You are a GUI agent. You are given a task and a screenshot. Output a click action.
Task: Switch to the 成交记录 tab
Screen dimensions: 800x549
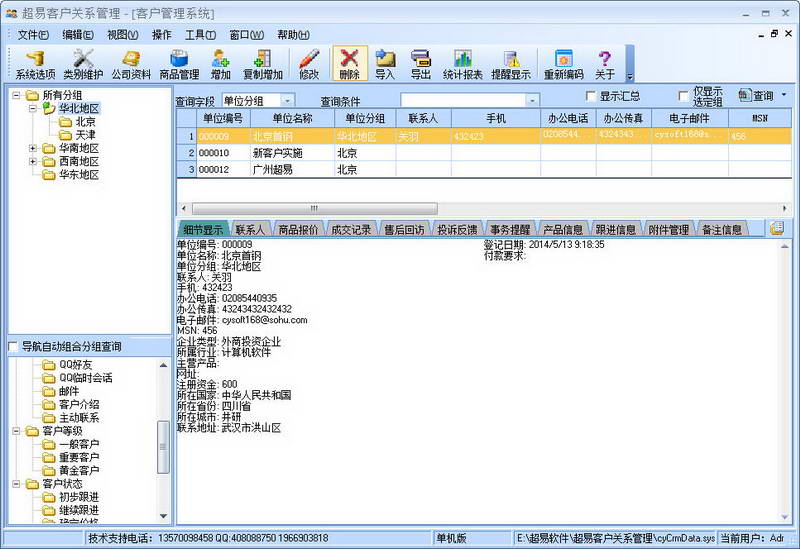tap(351, 229)
